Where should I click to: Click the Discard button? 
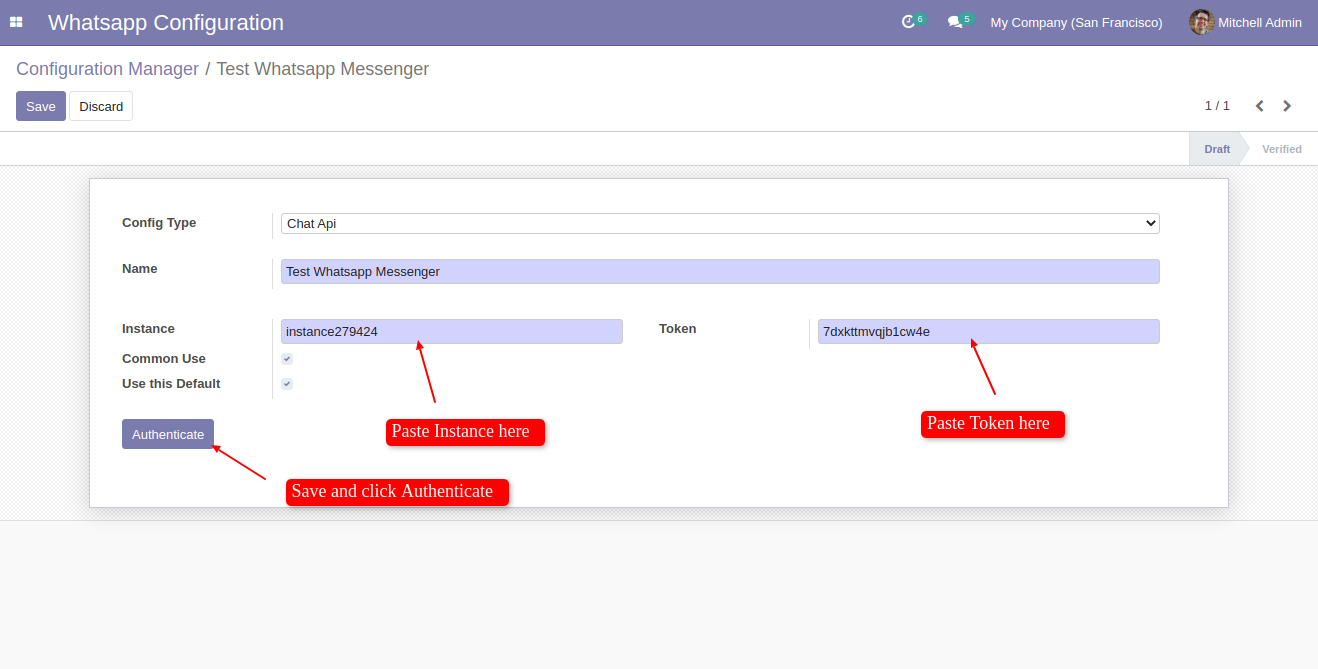101,106
